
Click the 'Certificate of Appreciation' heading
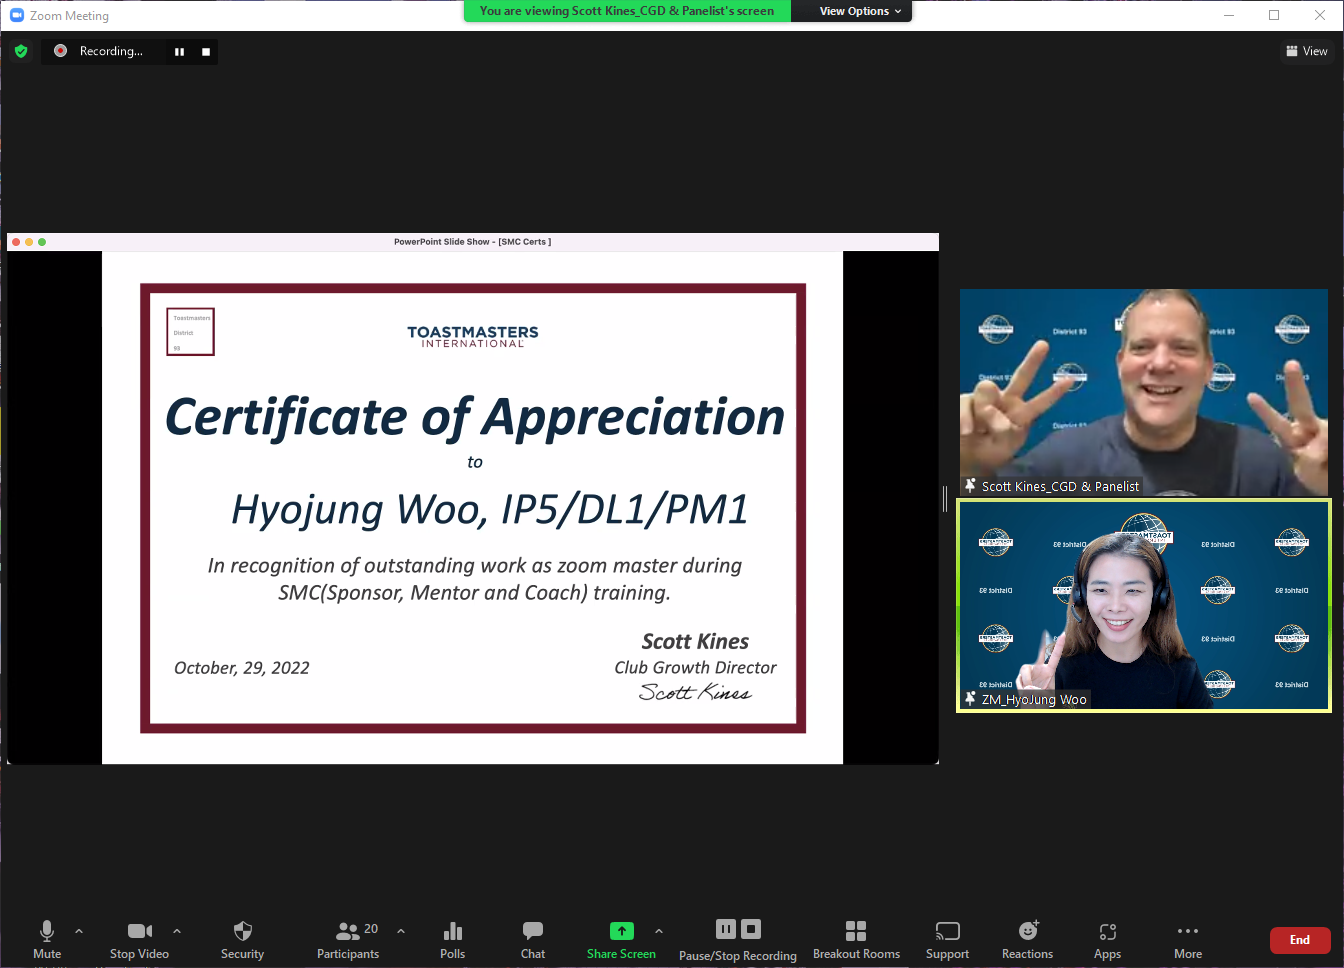(x=475, y=417)
